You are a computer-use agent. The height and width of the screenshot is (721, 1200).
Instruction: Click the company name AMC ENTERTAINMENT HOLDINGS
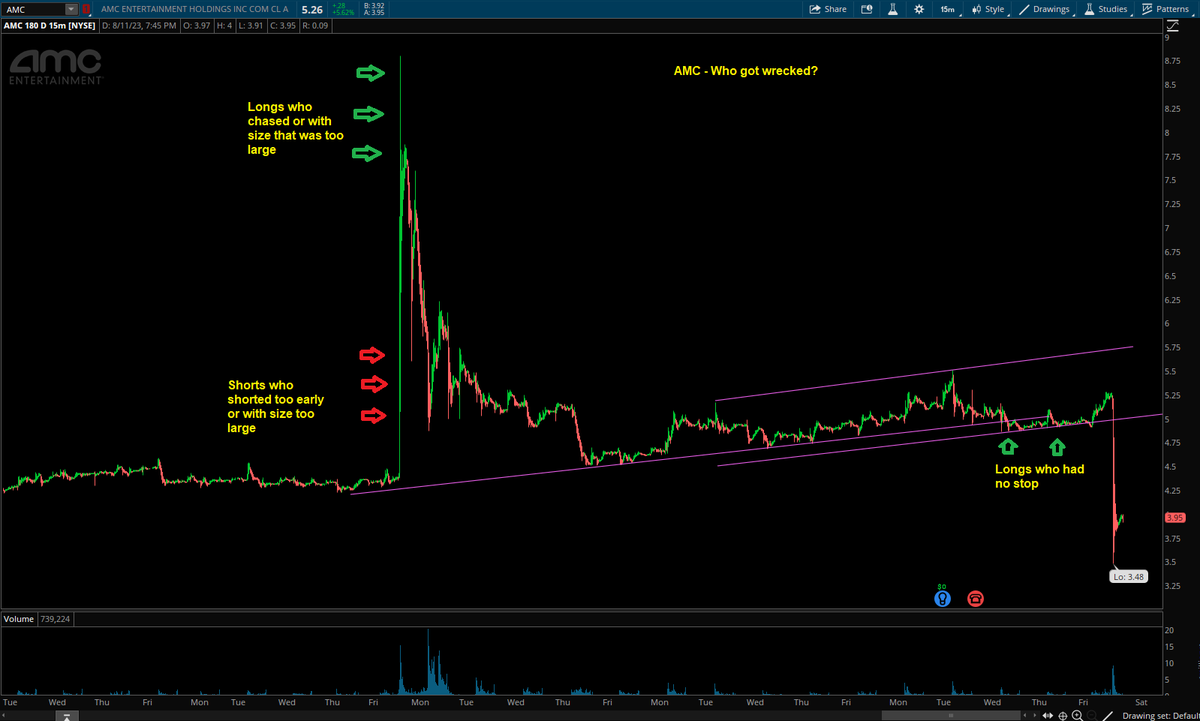click(197, 10)
